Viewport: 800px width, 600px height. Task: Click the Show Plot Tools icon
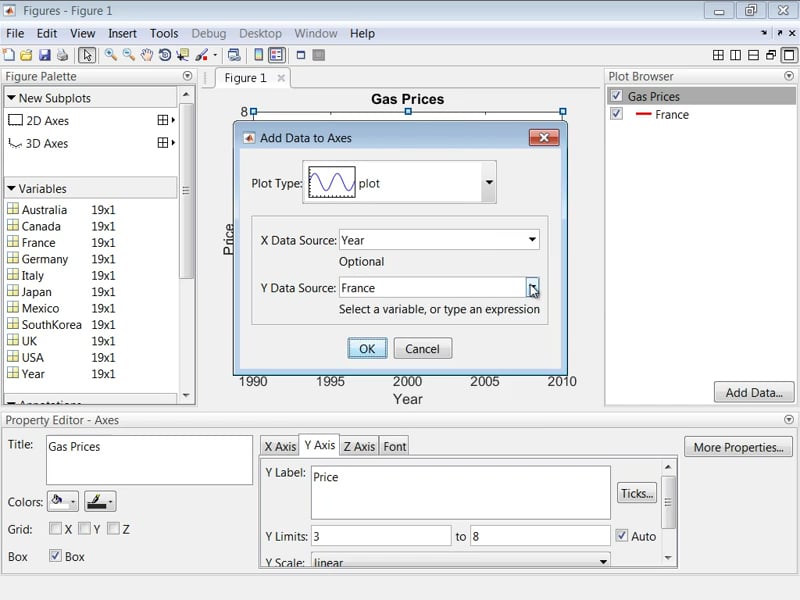pyautogui.click(x=319, y=55)
